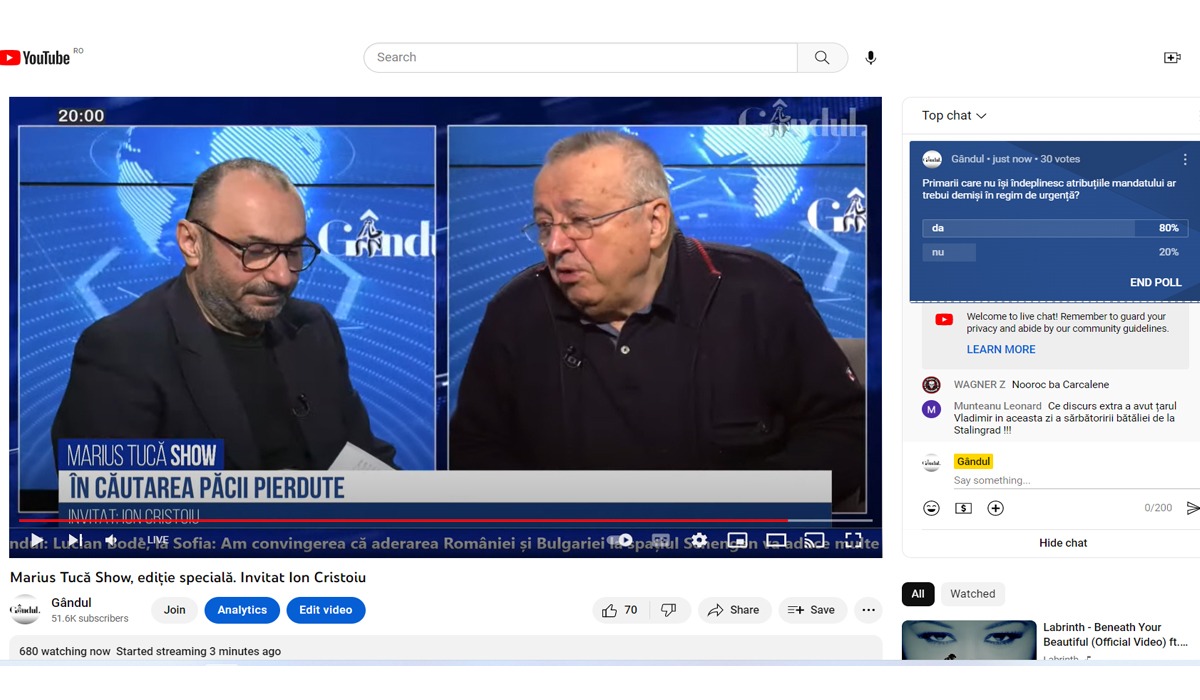
Task: Open the Super Chat dollar icon
Action: (963, 508)
